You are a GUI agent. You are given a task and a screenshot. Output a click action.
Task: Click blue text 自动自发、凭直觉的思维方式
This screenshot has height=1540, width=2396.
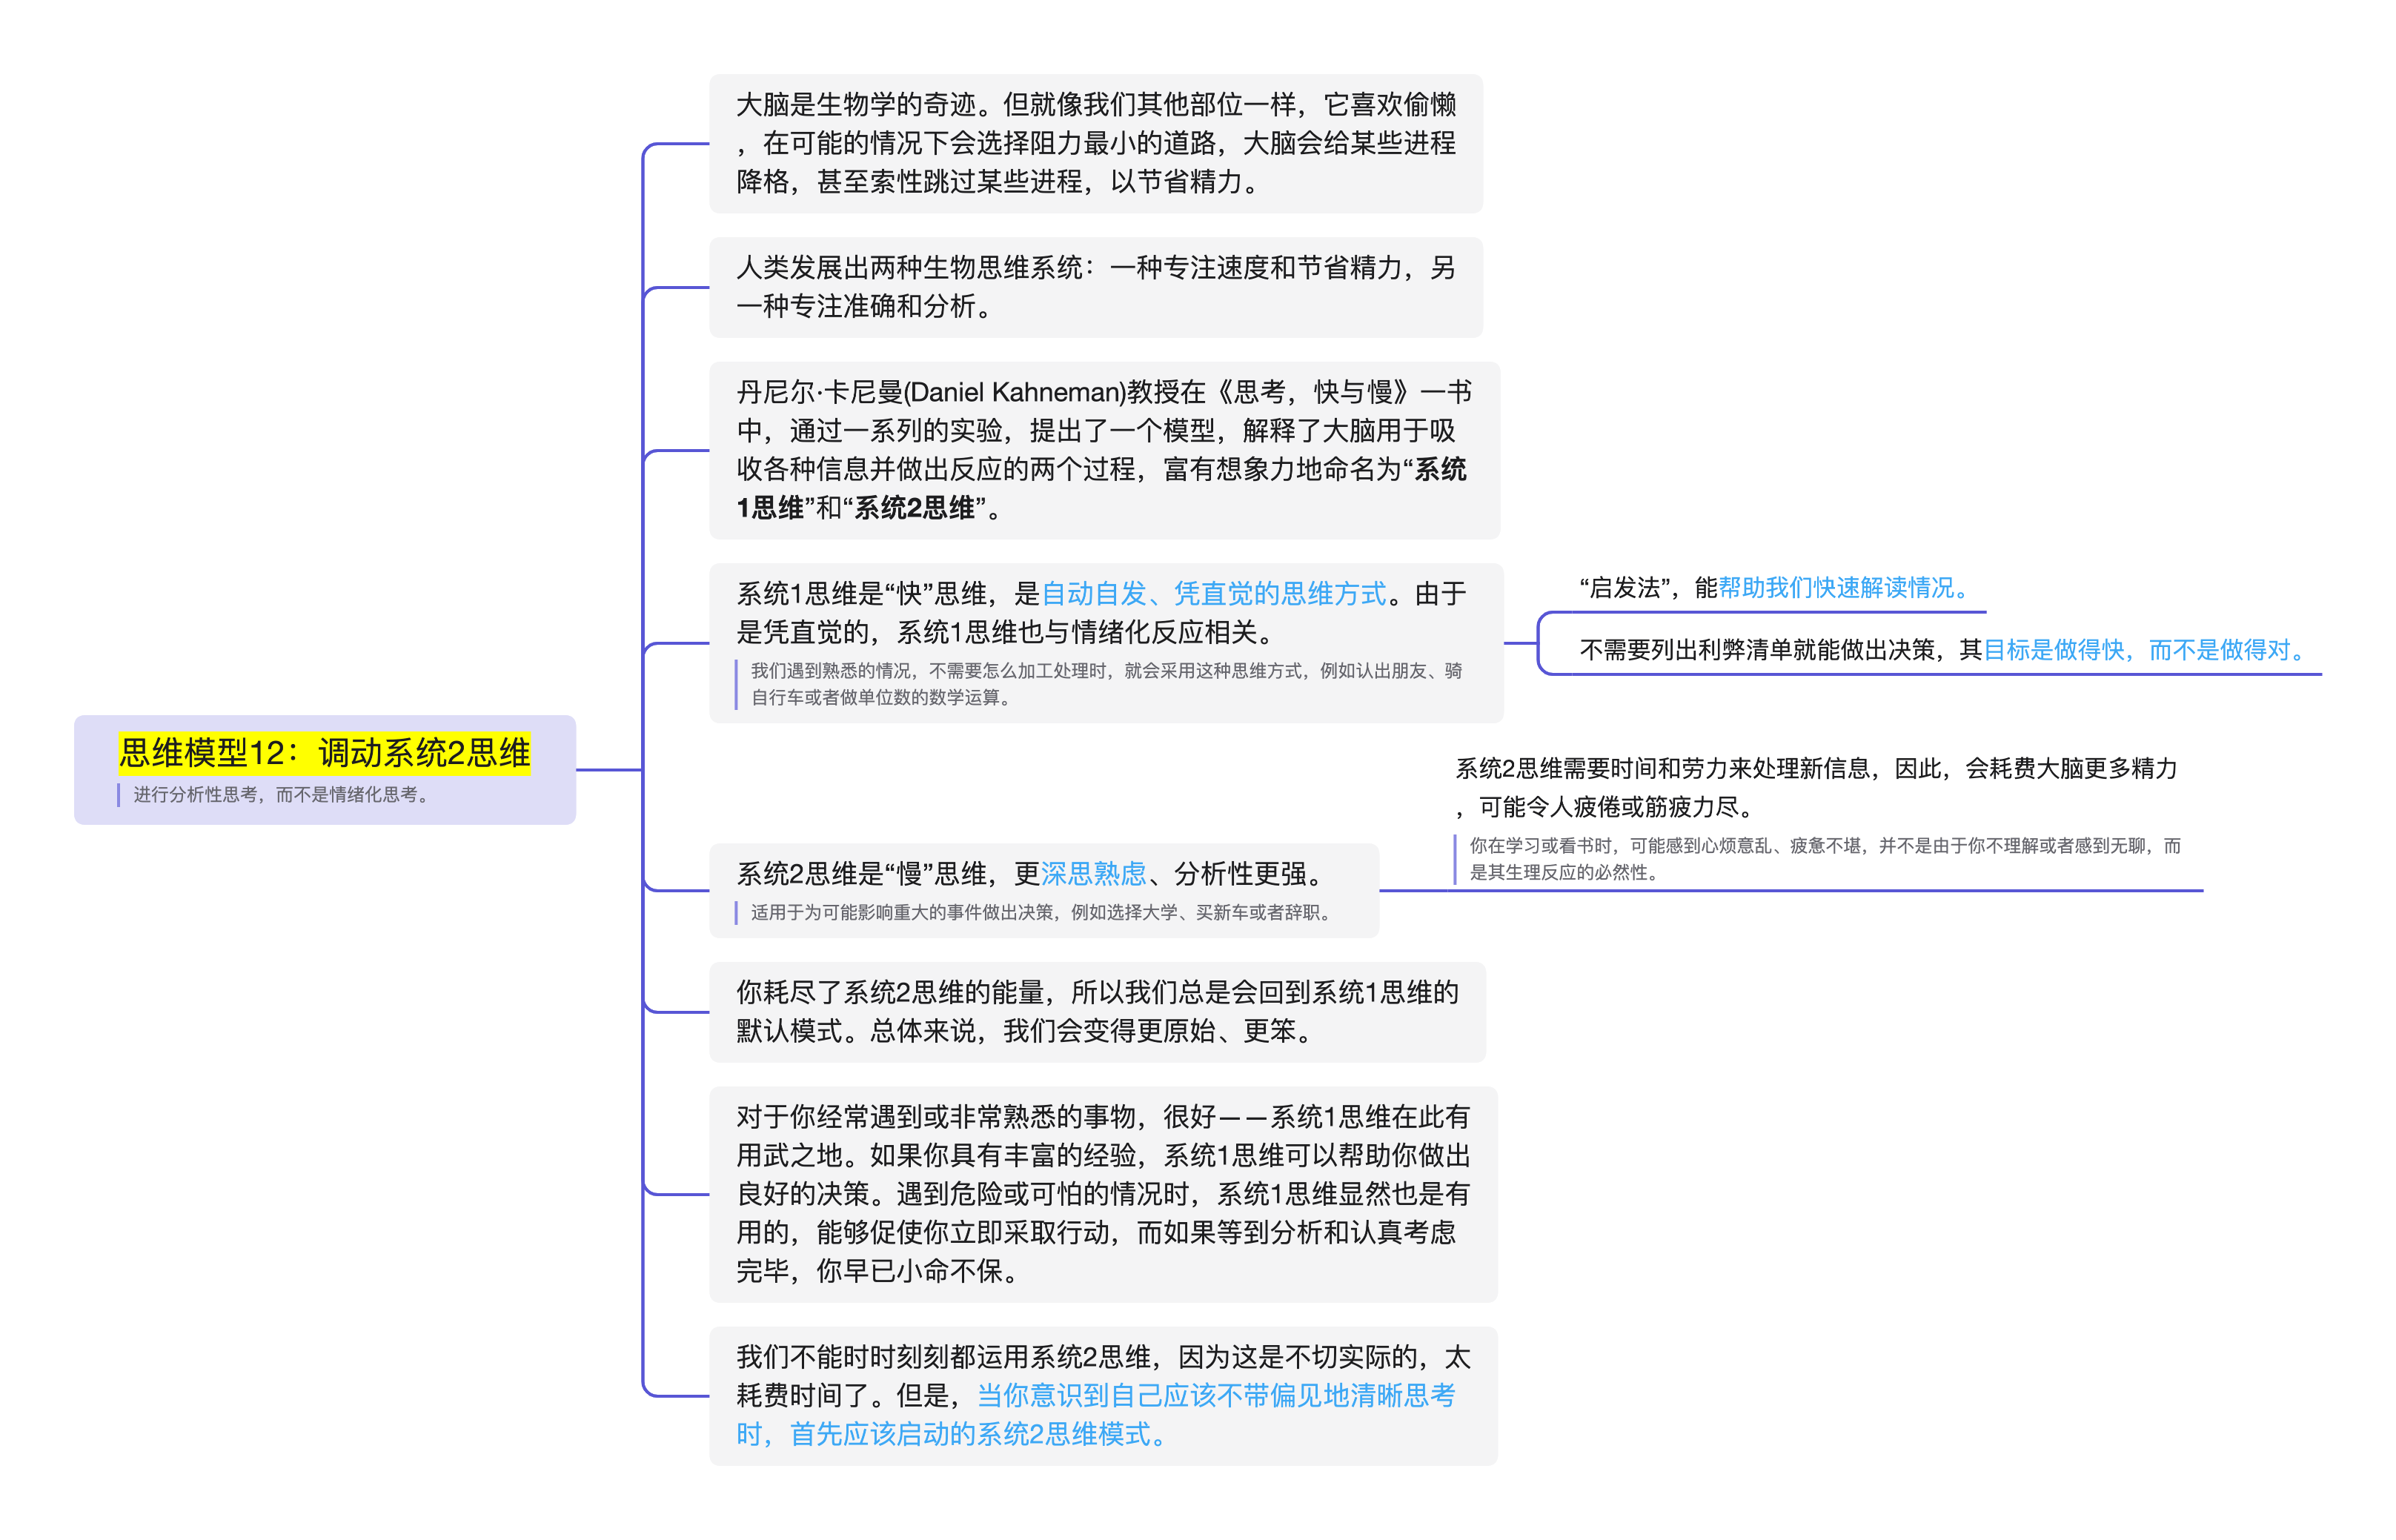click(x=1213, y=594)
